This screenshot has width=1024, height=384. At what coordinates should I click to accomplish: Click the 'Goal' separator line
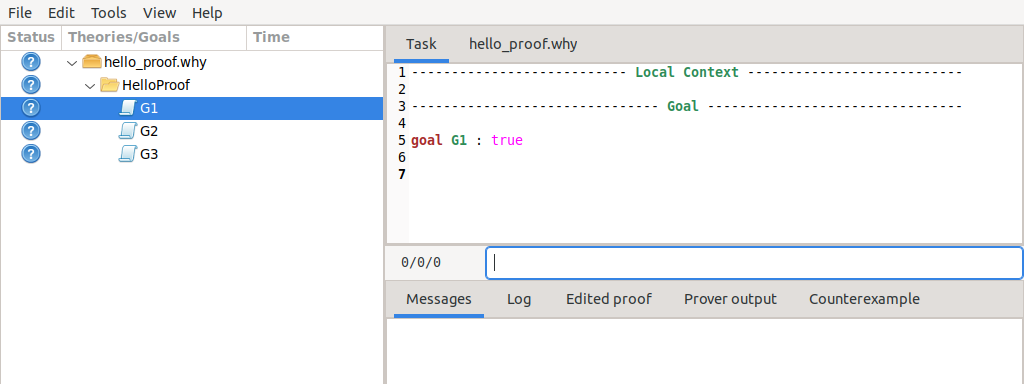[x=687, y=106]
